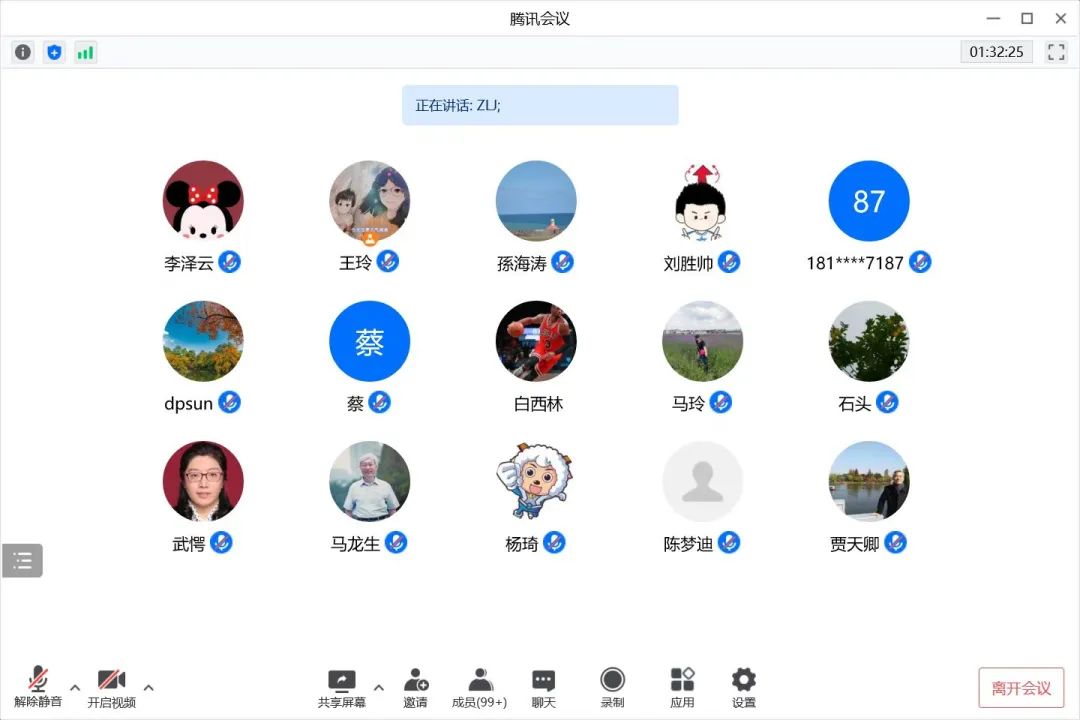Open the 应用 apps menu

tap(683, 688)
